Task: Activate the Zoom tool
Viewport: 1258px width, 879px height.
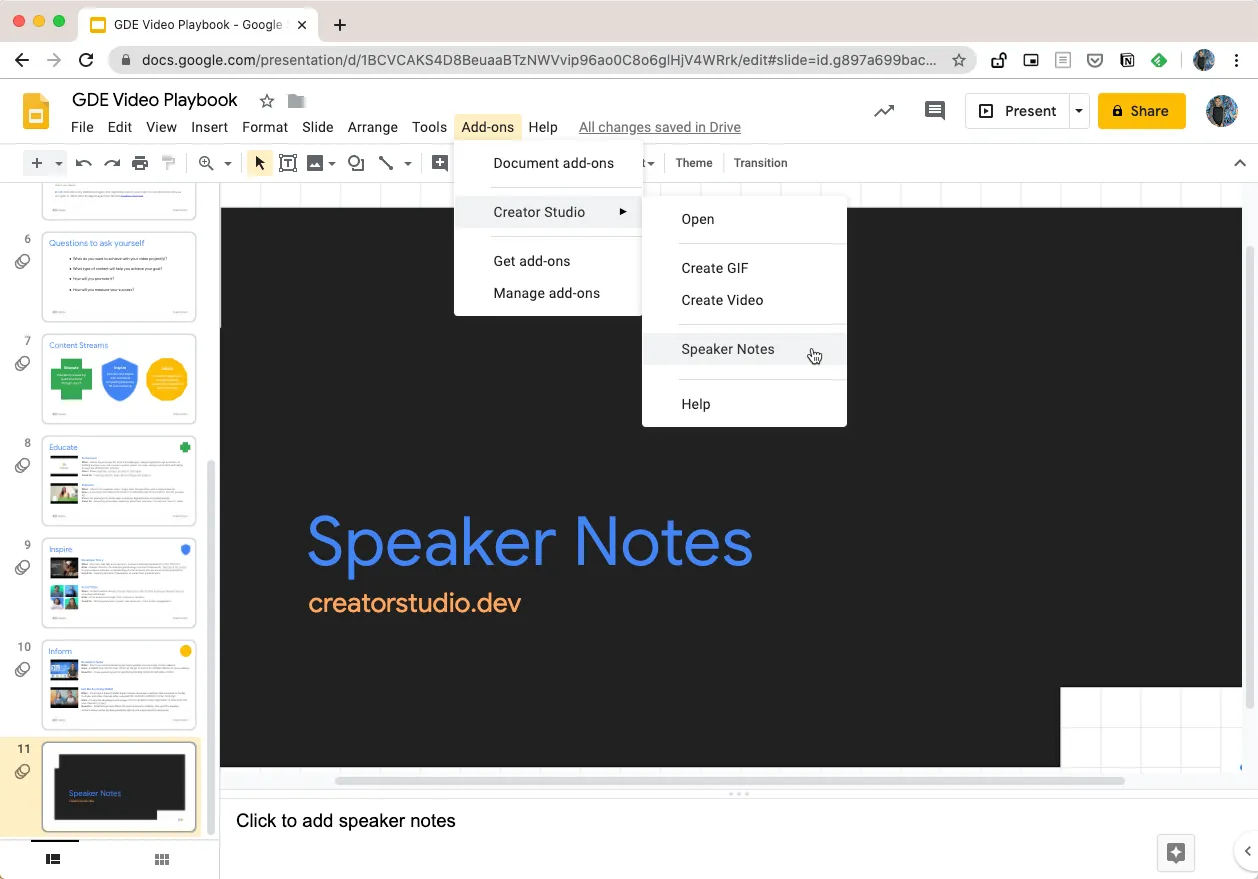Action: (204, 162)
